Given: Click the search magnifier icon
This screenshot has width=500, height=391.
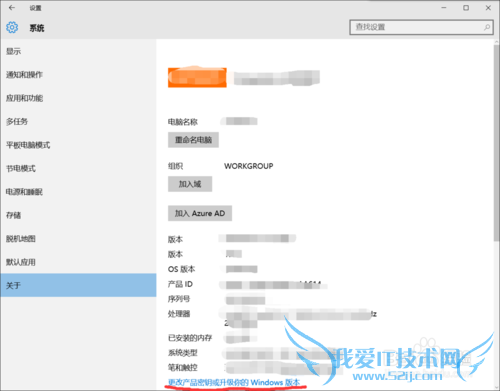Looking at the screenshot, I should pos(487,27).
